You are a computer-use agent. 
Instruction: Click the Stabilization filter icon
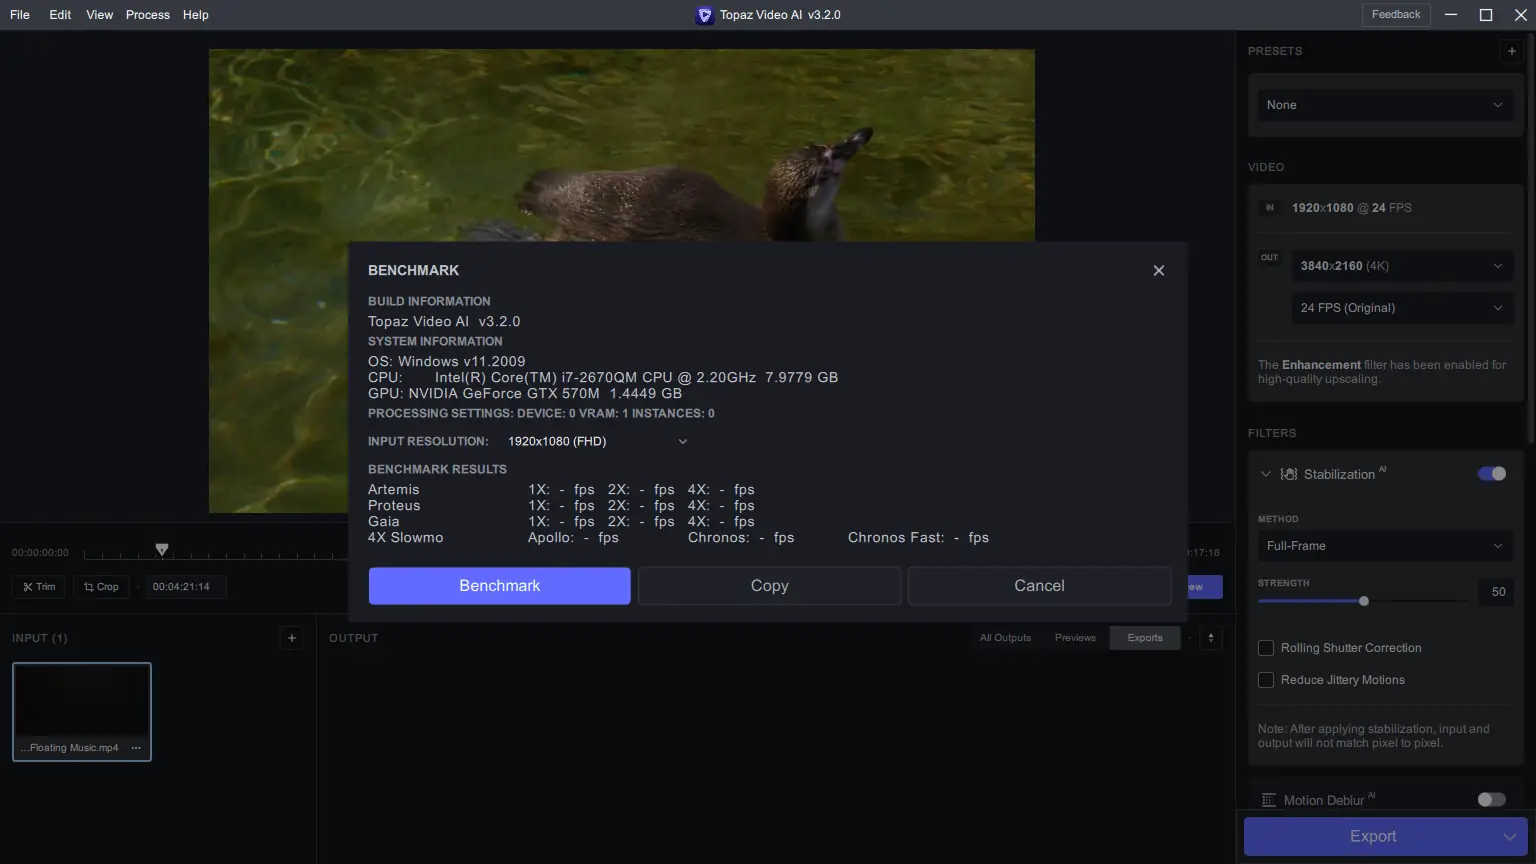point(1289,474)
